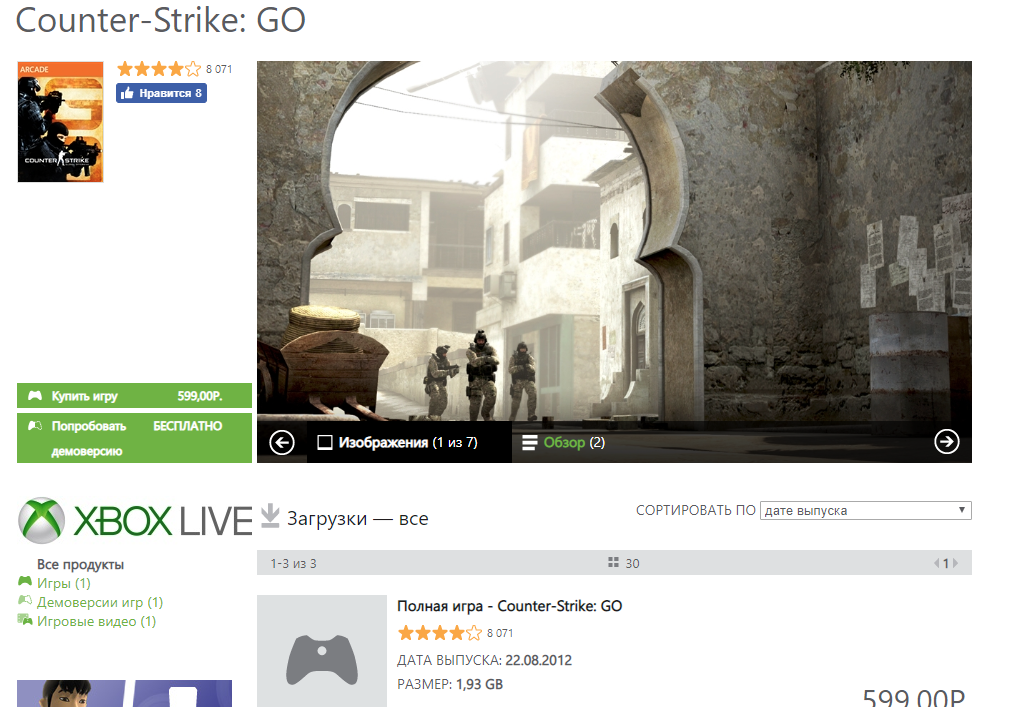Click the avatar banner image at bottom left
Viewport: 1035px width, 707px height.
(124, 693)
